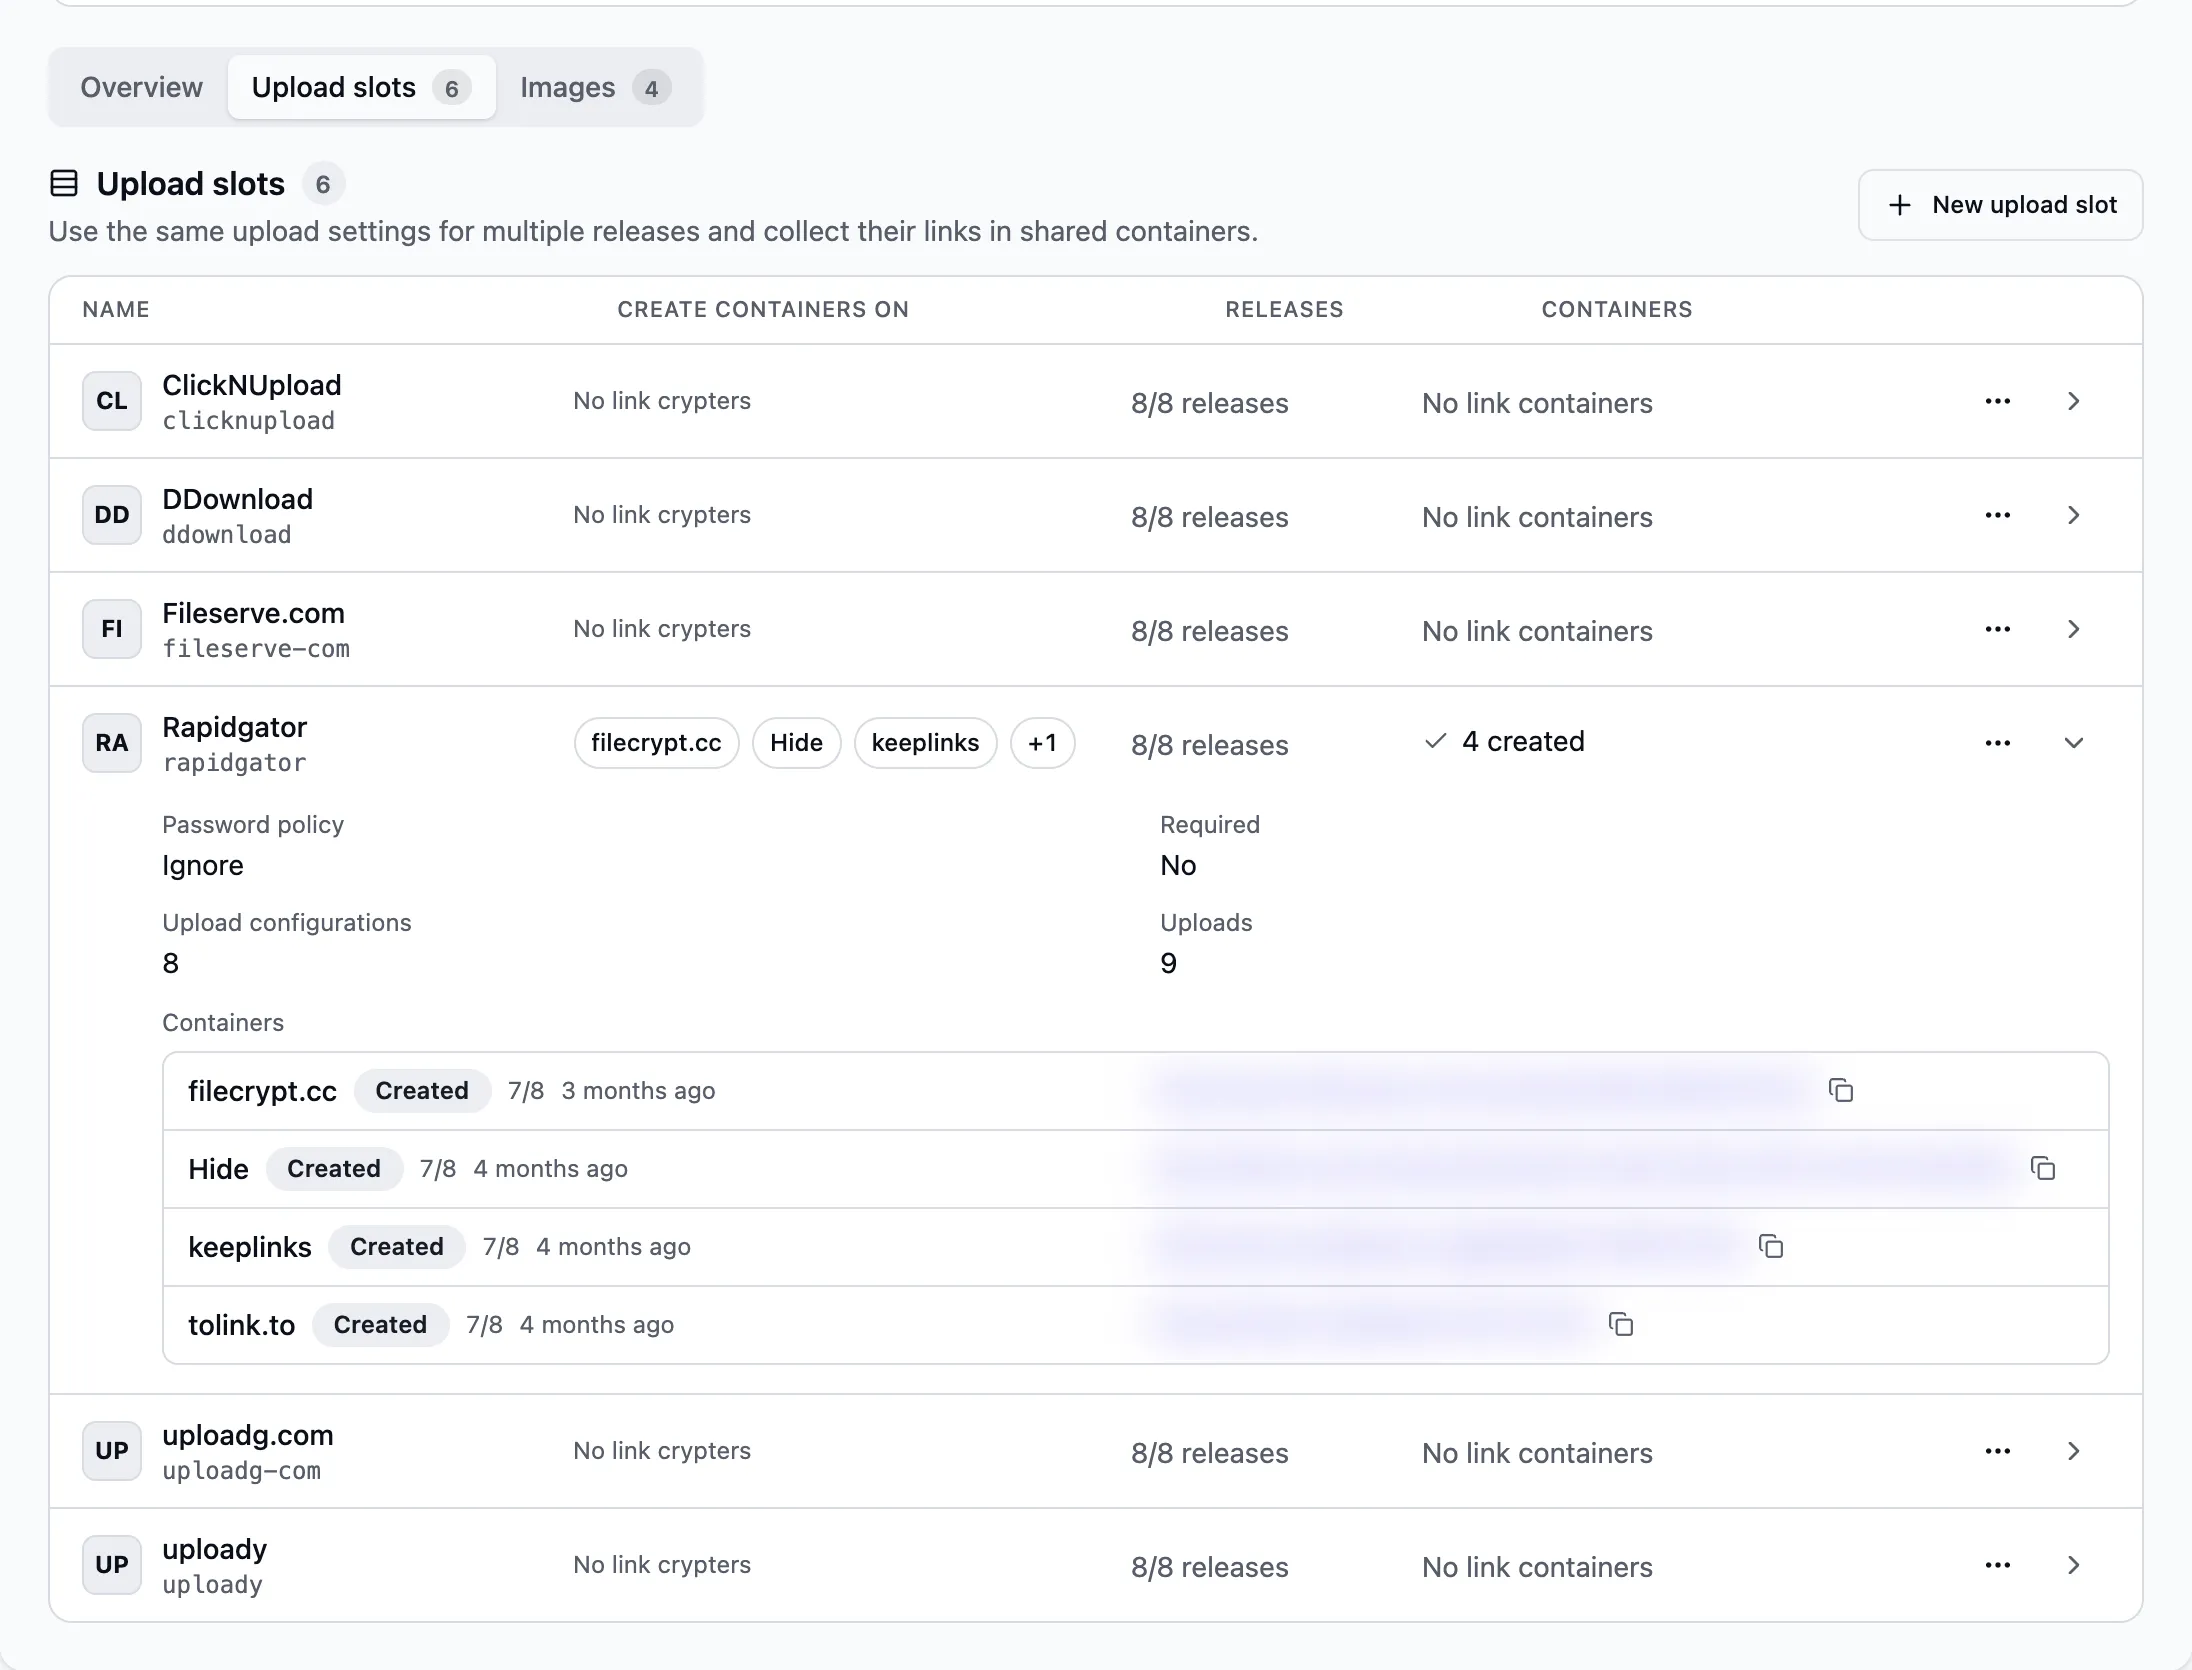Open more options for DDownload
Image resolution: width=2192 pixels, height=1670 pixels.
point(1997,515)
